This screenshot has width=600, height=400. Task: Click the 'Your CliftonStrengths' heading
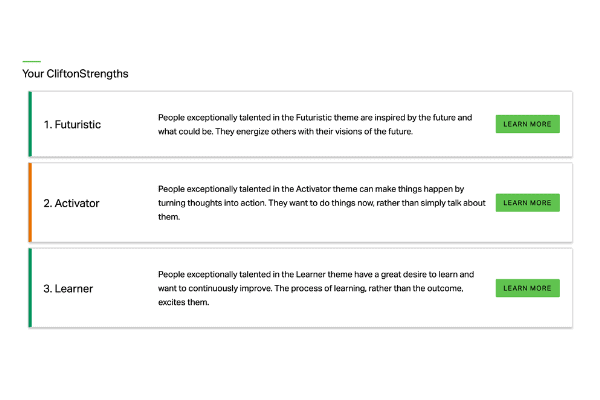(x=75, y=73)
